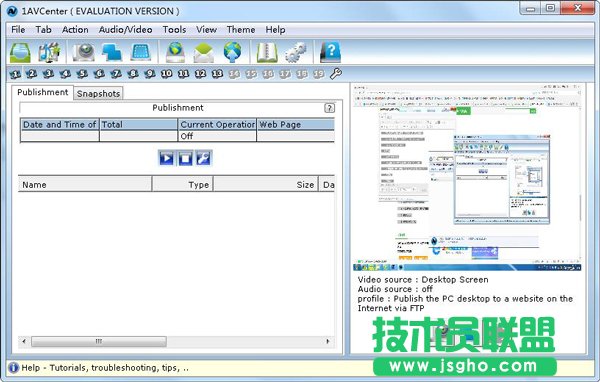The width and height of the screenshot is (600, 382).
Task: Stop publishing with the stop button
Action: pos(185,158)
